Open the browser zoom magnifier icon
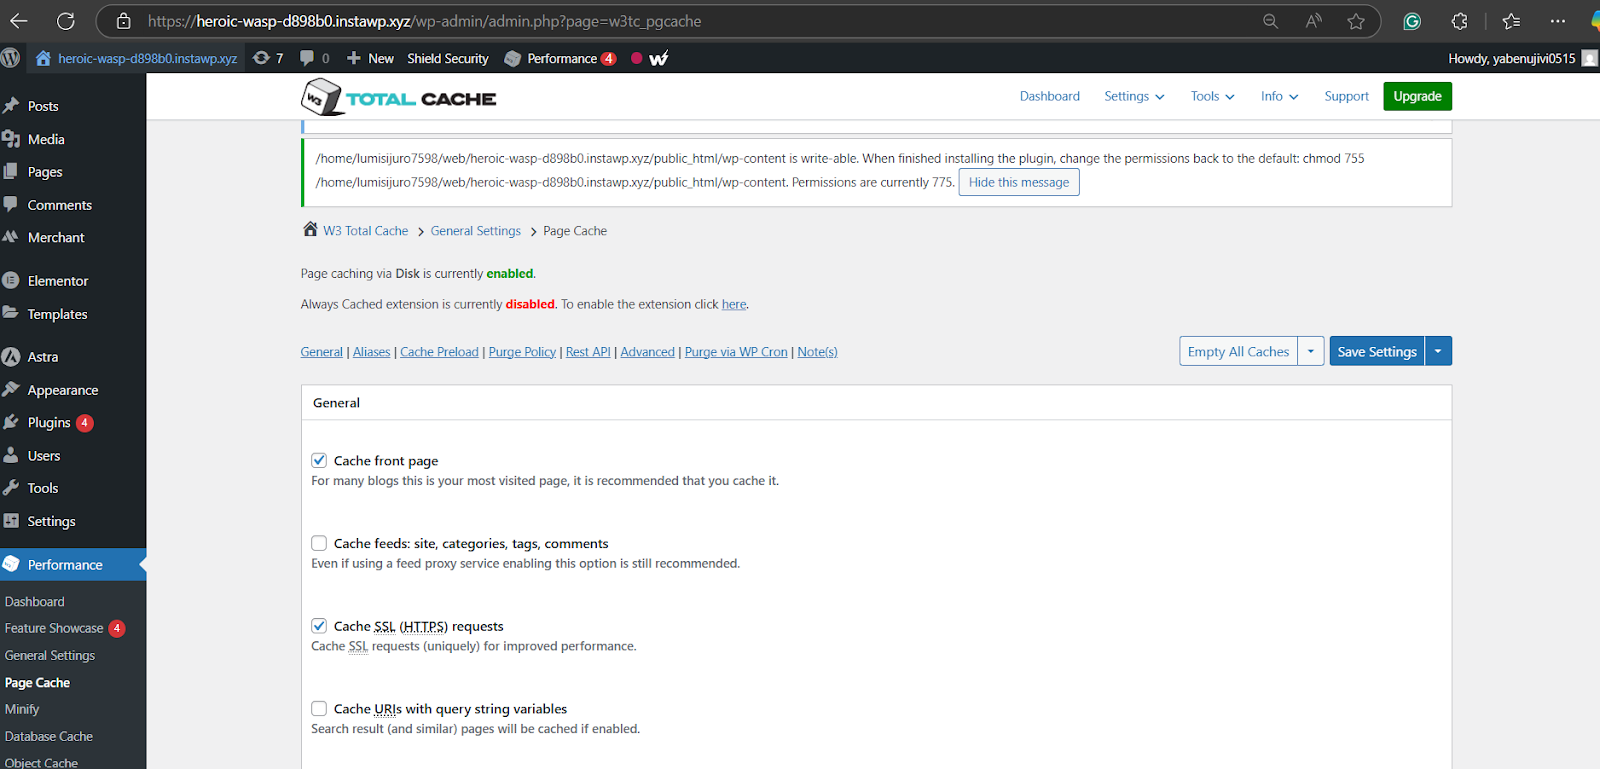This screenshot has height=769, width=1600. [x=1270, y=21]
